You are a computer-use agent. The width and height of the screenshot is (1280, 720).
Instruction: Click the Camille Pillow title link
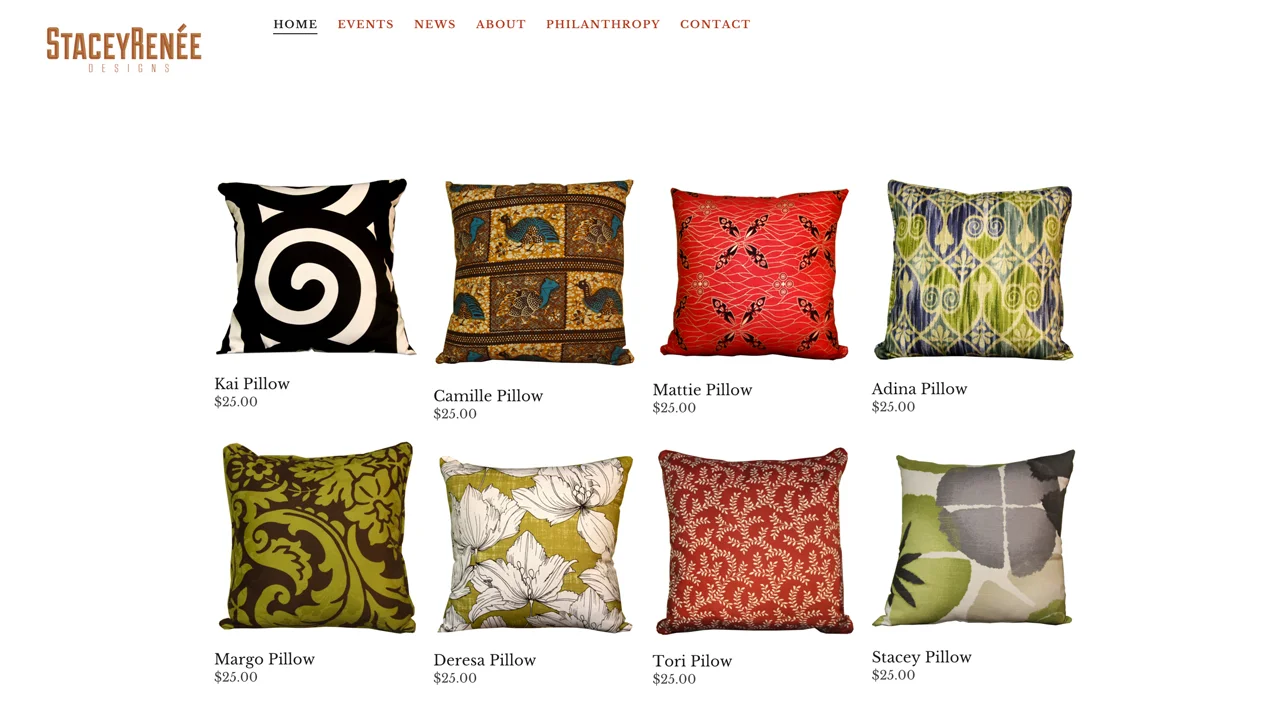coord(488,396)
